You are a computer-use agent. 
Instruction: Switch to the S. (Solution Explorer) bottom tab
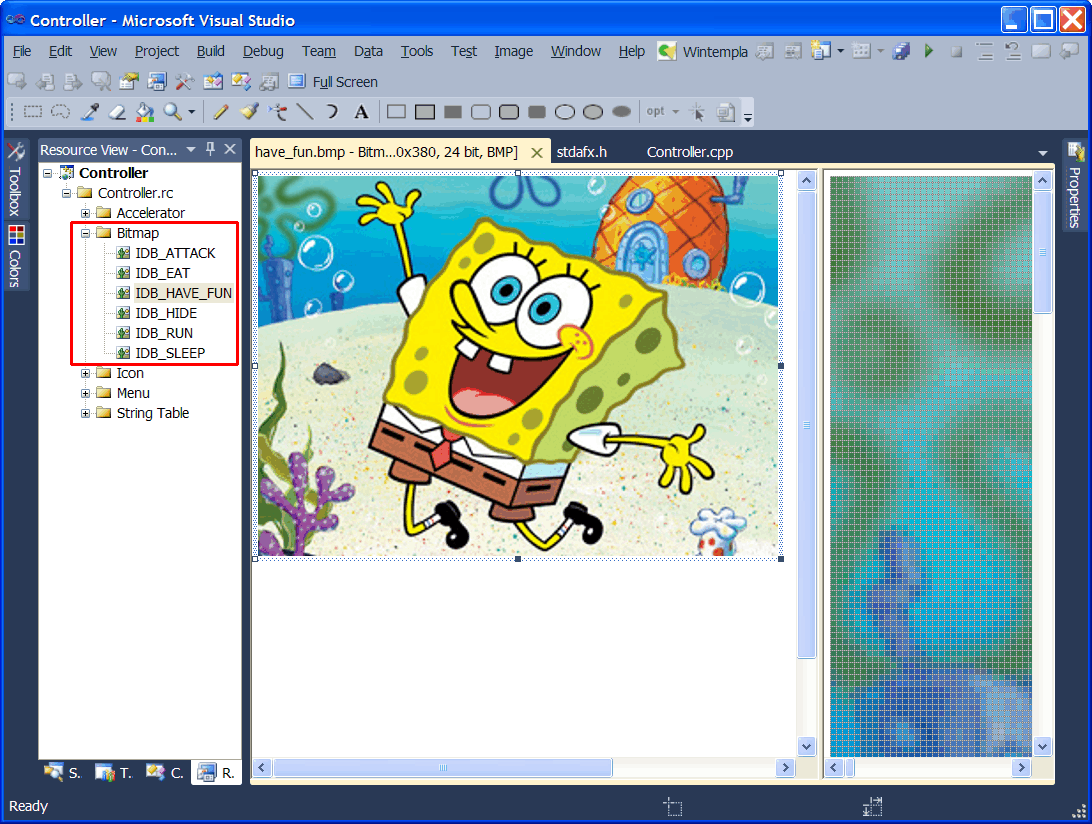tap(63, 772)
